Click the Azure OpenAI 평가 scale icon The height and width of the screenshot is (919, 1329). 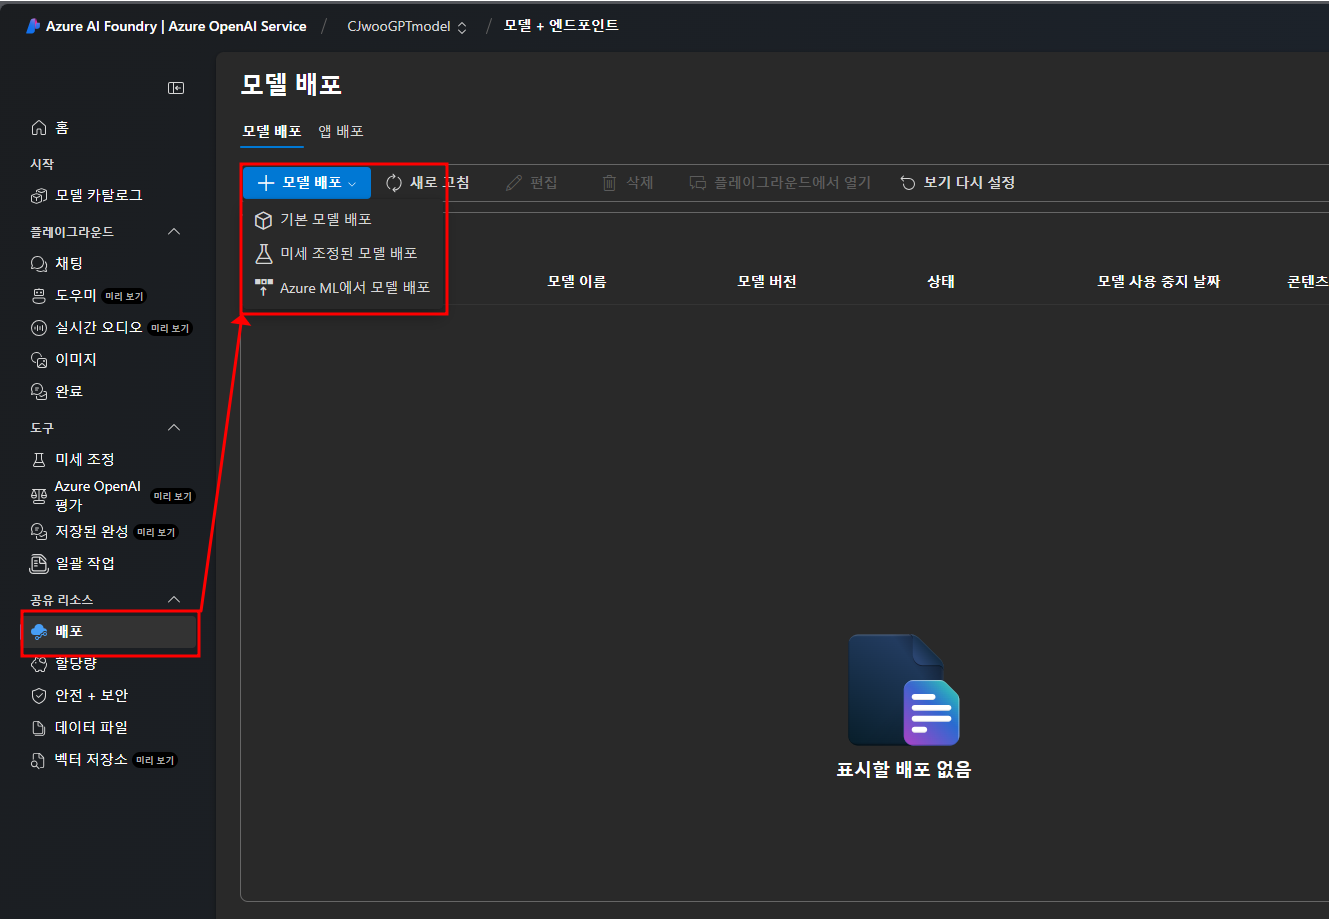pos(39,495)
